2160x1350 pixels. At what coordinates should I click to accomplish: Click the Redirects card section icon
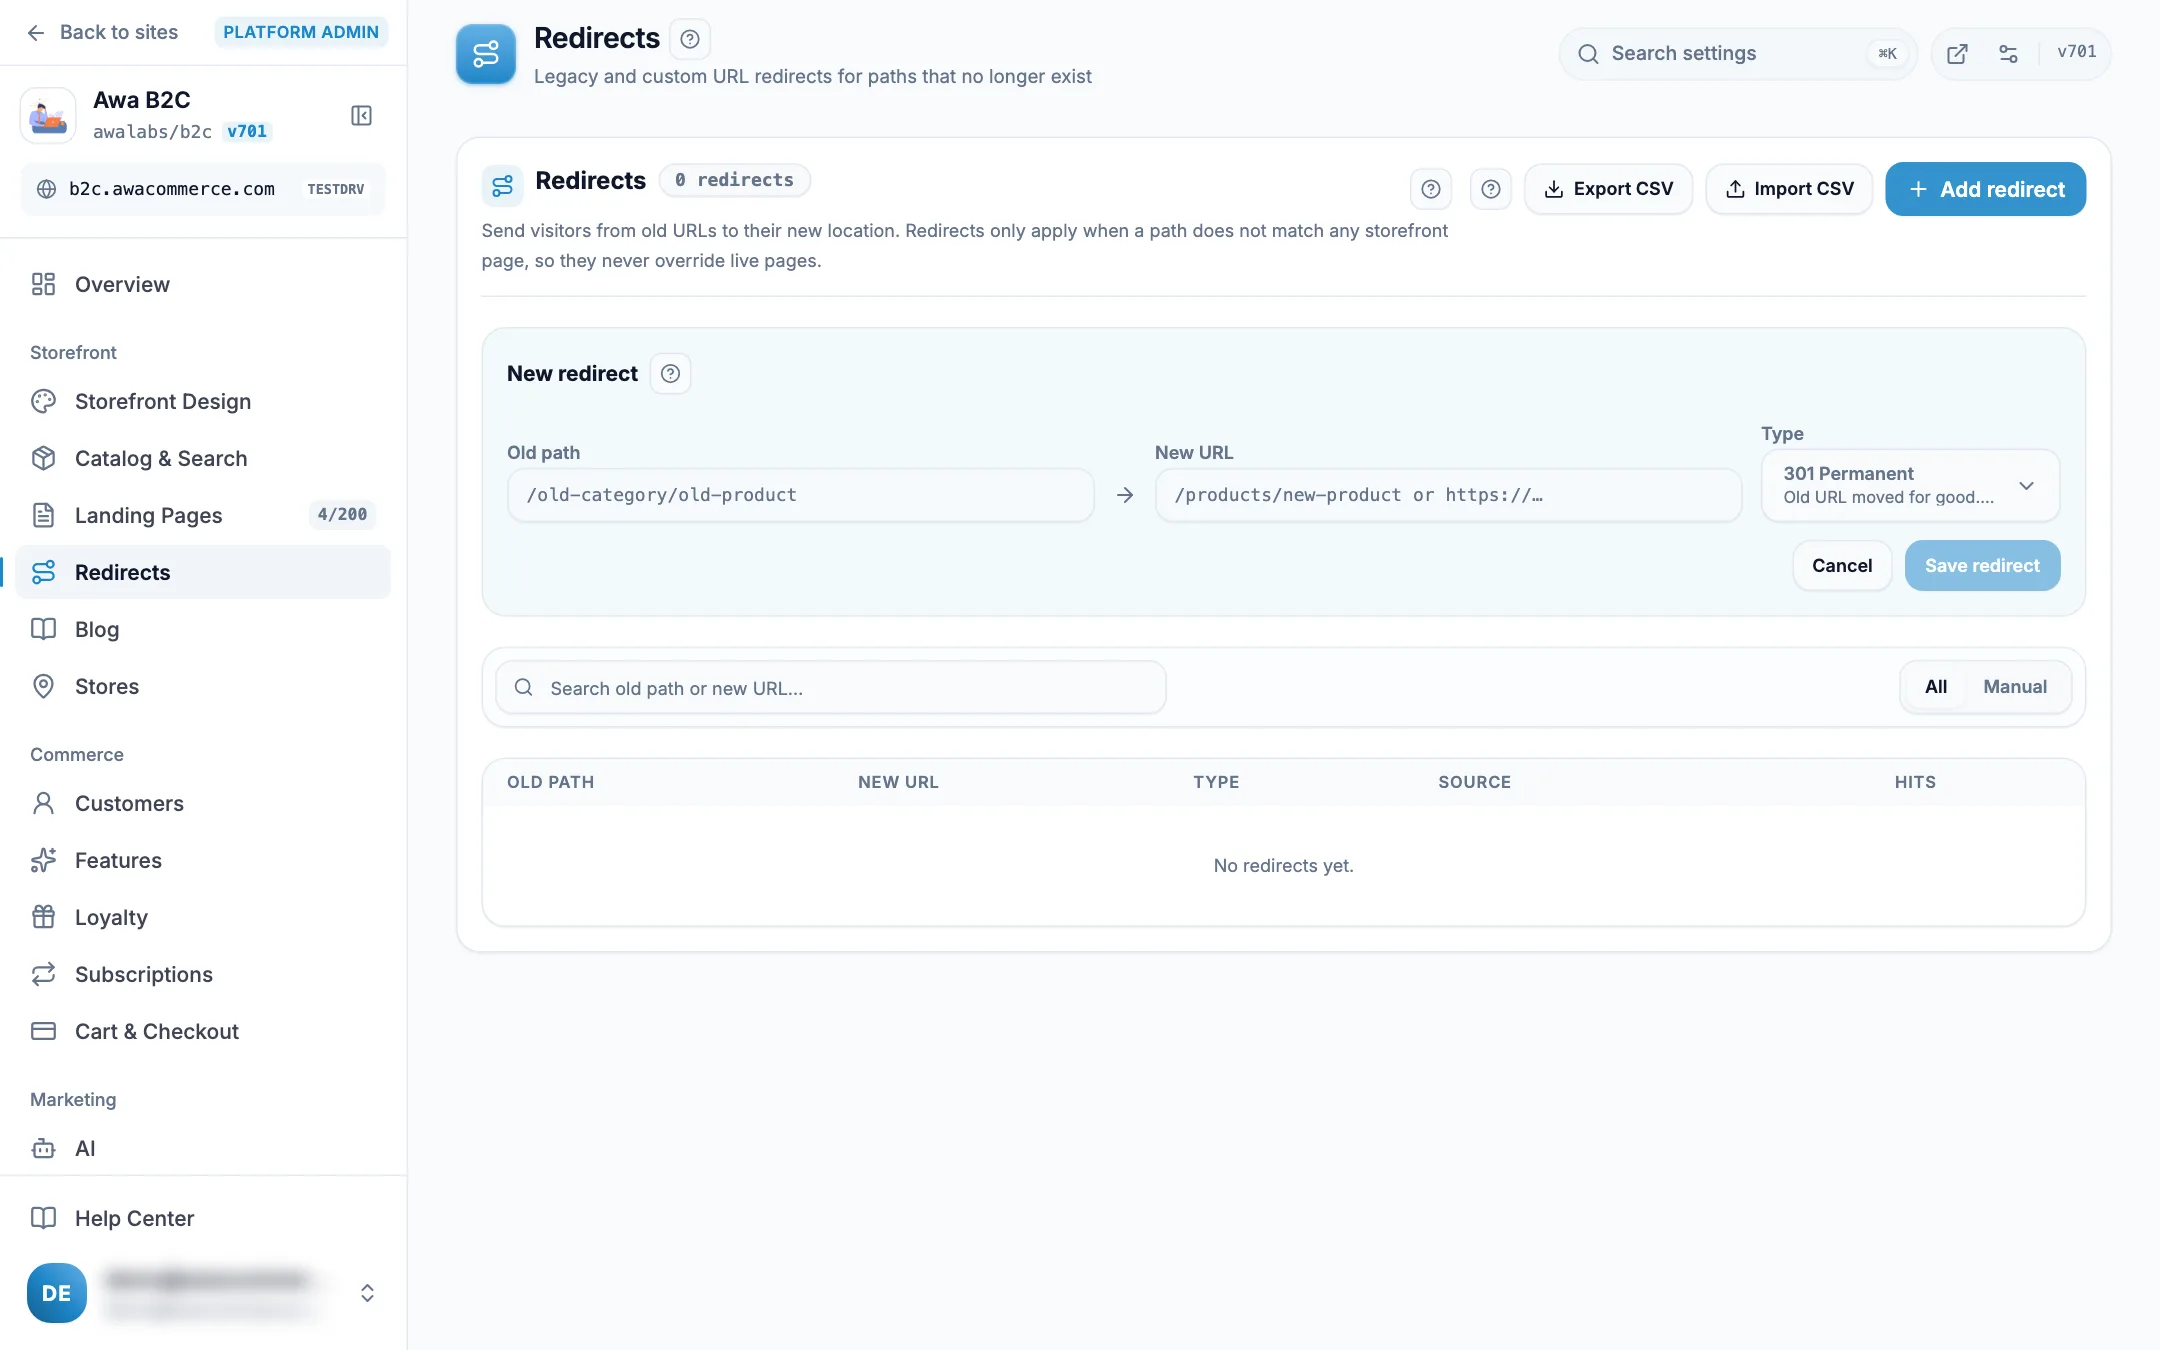coord(502,186)
